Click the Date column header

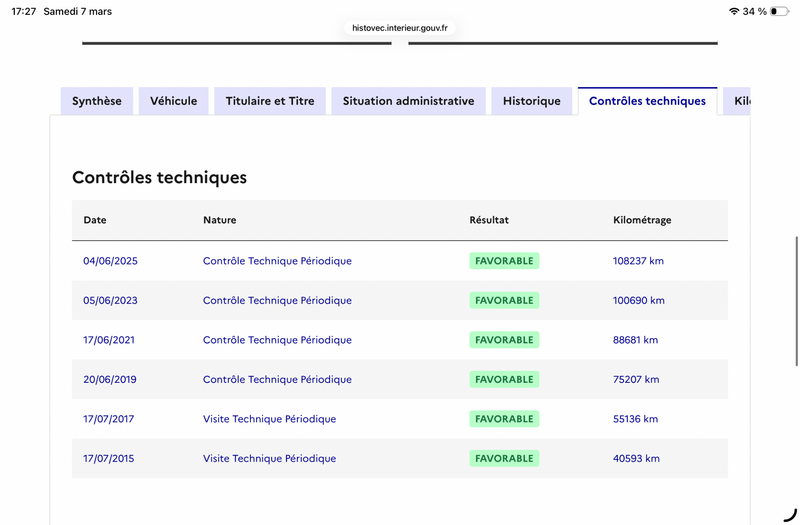tap(95, 220)
